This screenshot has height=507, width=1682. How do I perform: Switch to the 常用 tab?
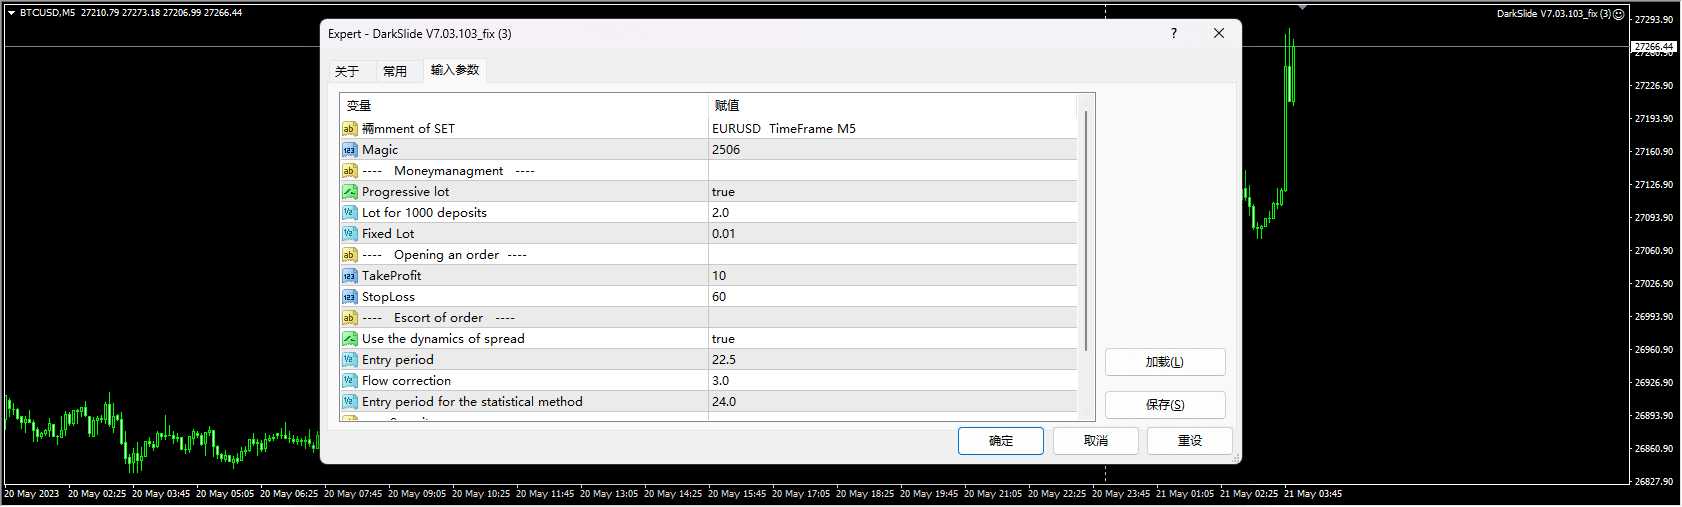(x=395, y=71)
